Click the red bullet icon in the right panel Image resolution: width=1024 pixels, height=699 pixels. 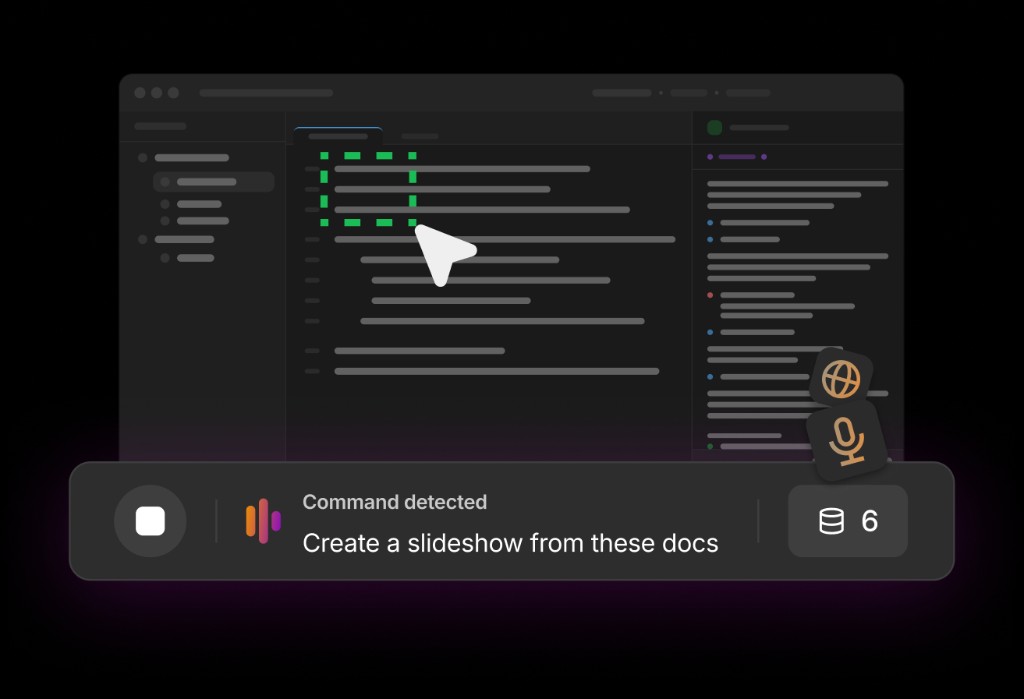click(709, 294)
